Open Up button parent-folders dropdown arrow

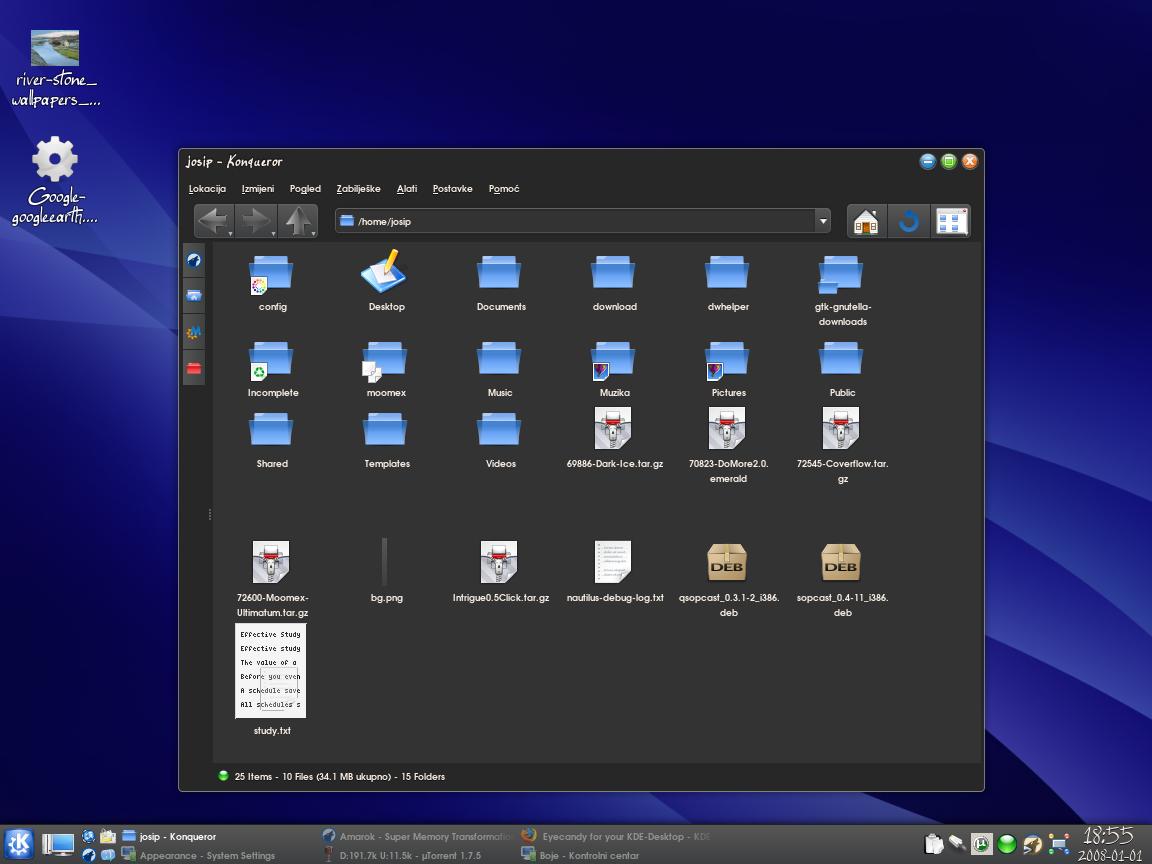click(314, 234)
